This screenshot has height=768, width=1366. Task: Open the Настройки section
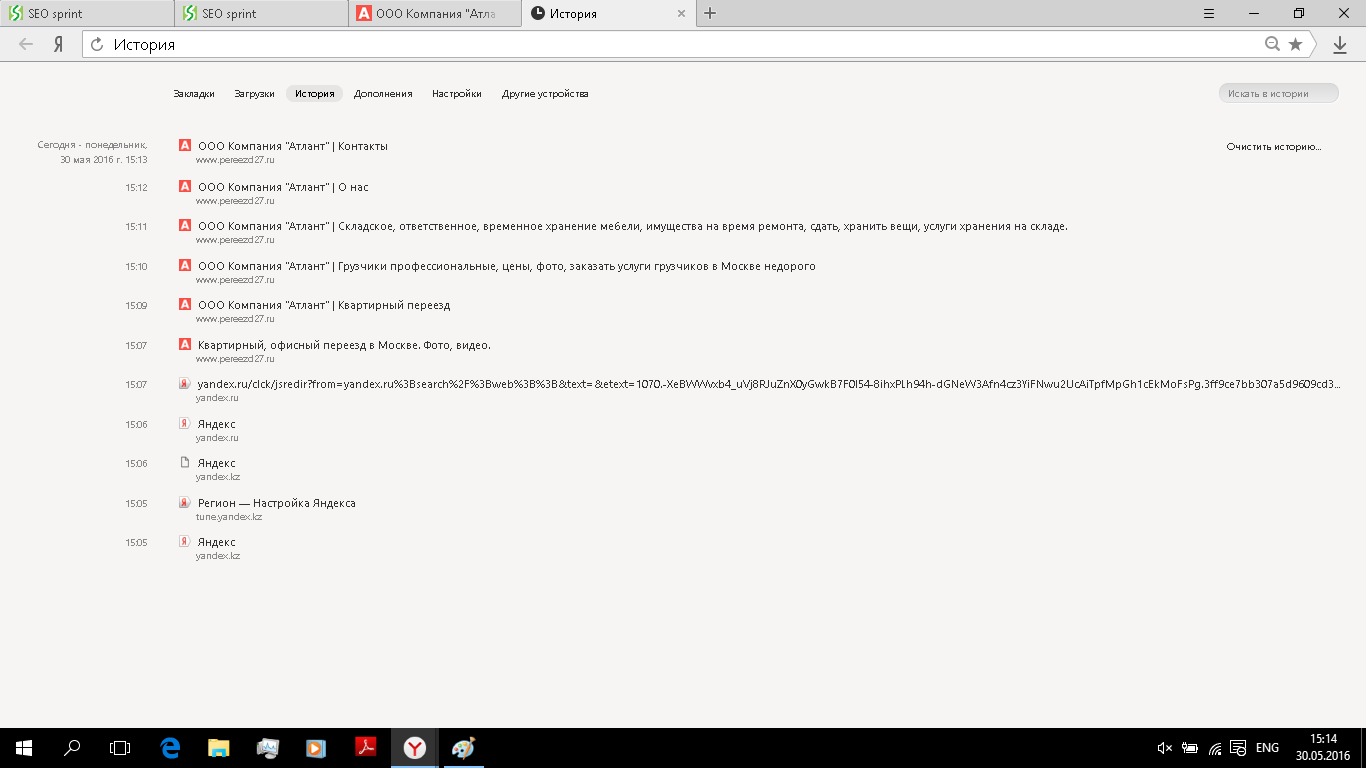click(457, 93)
